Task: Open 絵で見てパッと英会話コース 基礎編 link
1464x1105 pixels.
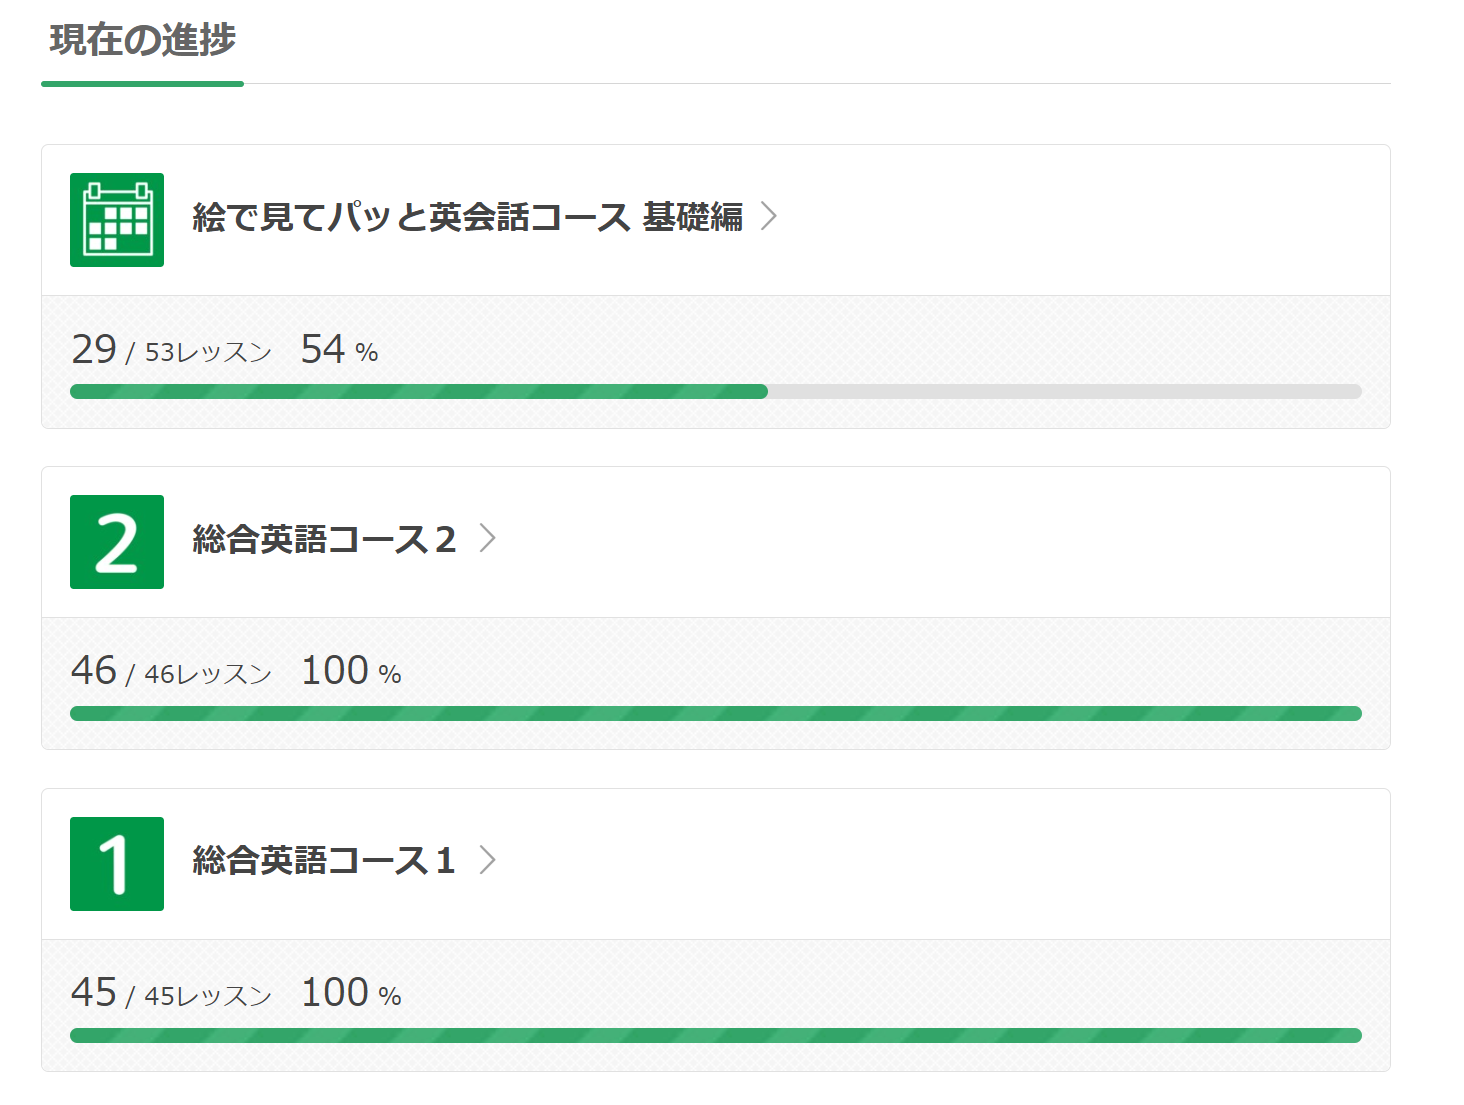Action: [x=467, y=217]
